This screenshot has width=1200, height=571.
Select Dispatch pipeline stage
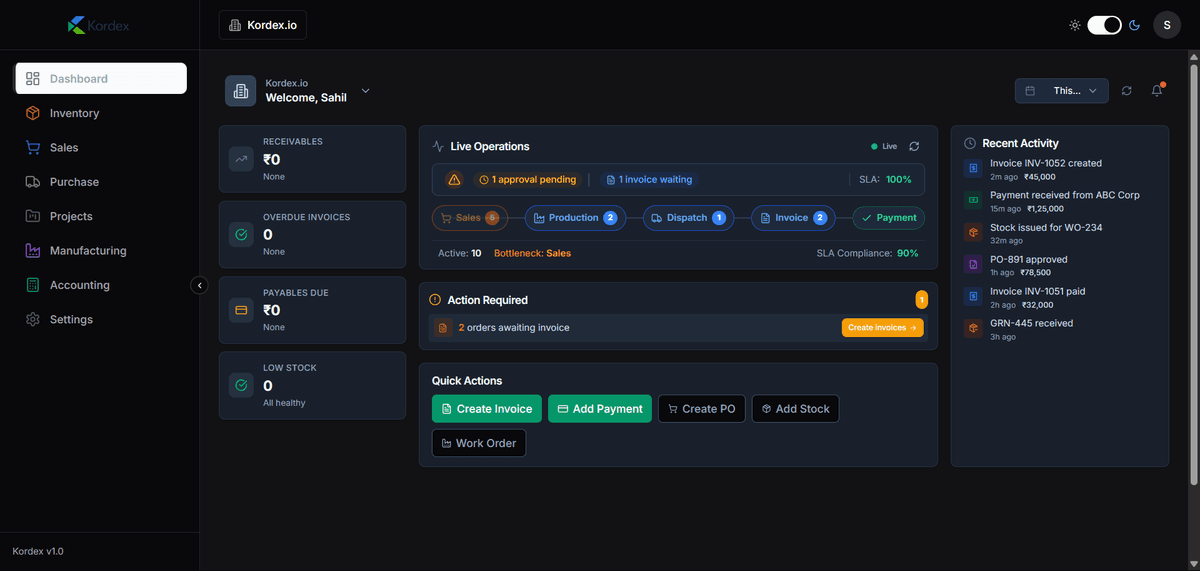point(688,218)
